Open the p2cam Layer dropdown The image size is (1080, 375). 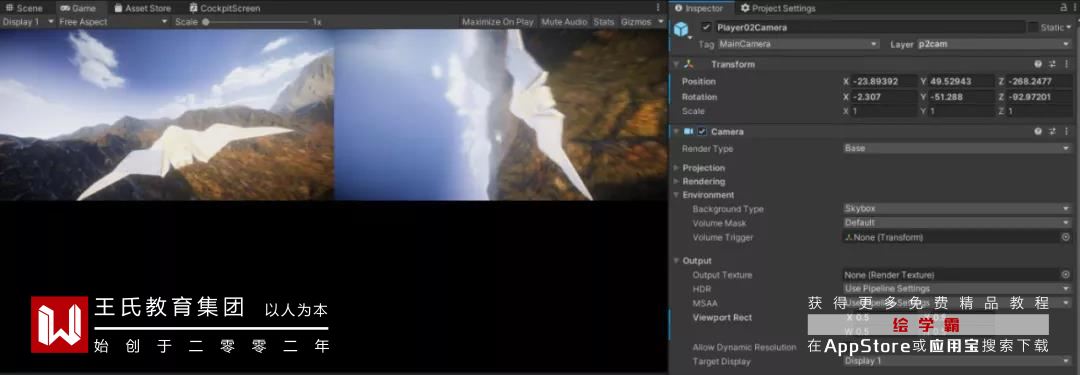click(995, 44)
